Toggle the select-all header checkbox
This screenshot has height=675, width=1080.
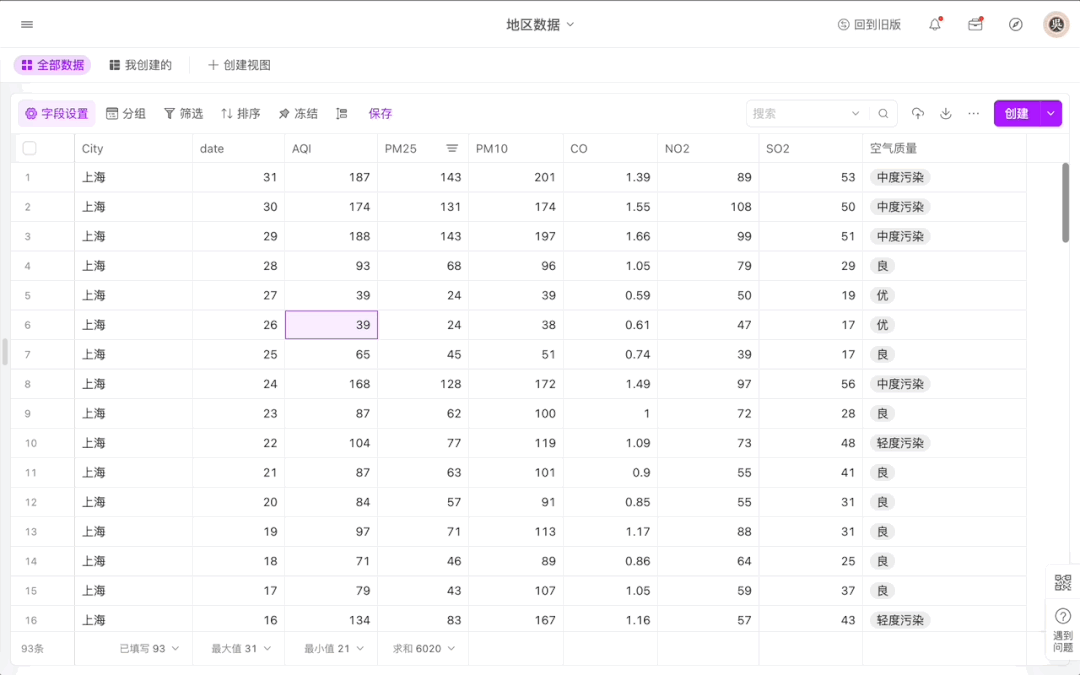[x=29, y=148]
